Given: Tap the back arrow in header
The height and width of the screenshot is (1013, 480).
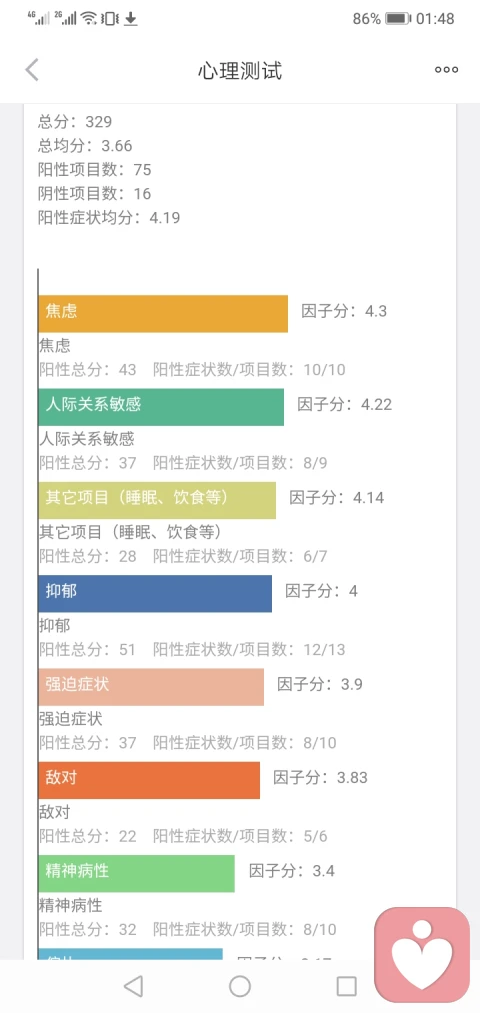Looking at the screenshot, I should pyautogui.click(x=32, y=70).
